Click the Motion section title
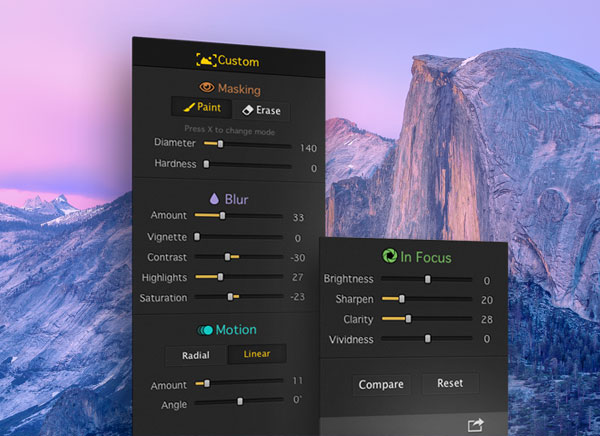 [x=236, y=330]
